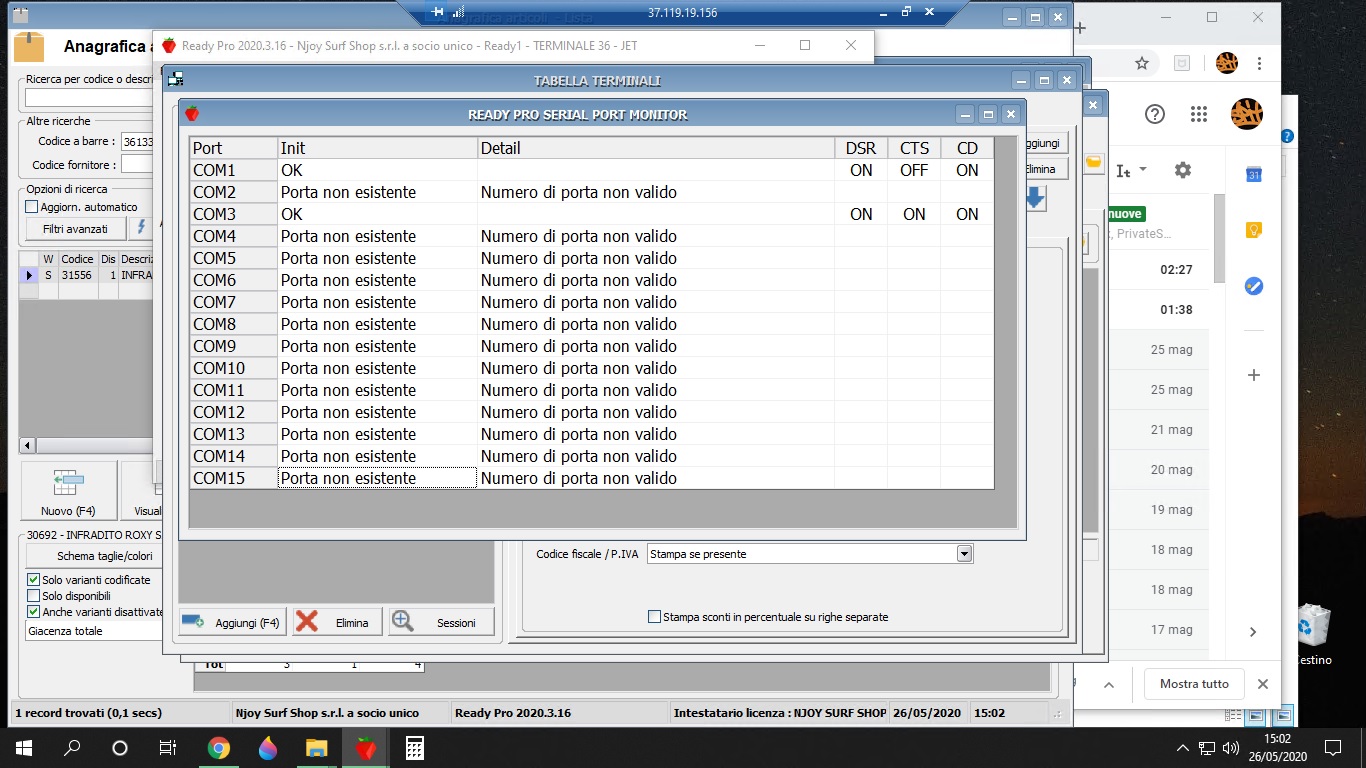Click the OFF value under CTS for COM1
The image size is (1366, 768).
[x=914, y=170]
